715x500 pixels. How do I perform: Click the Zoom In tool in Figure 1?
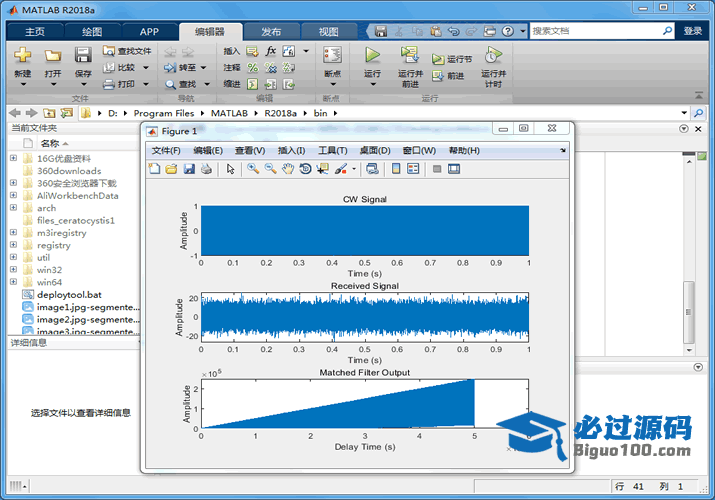[x=253, y=169]
